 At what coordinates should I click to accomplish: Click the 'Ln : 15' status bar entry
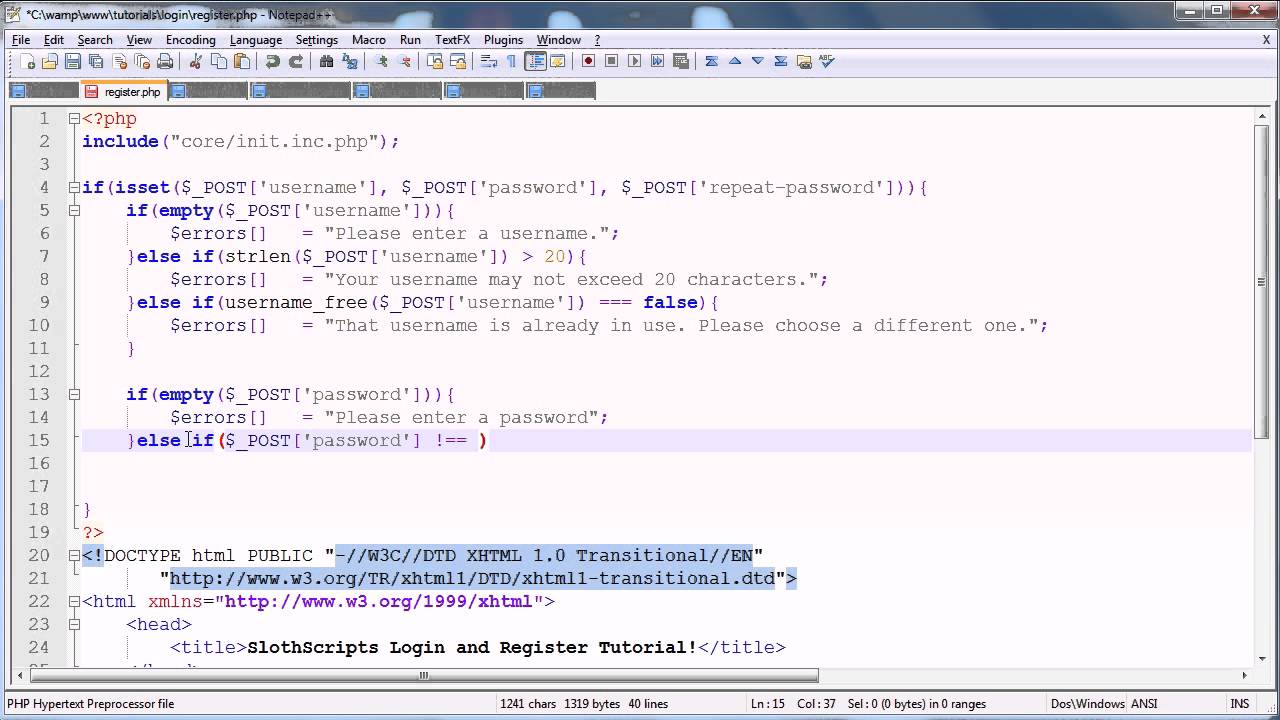(770, 704)
